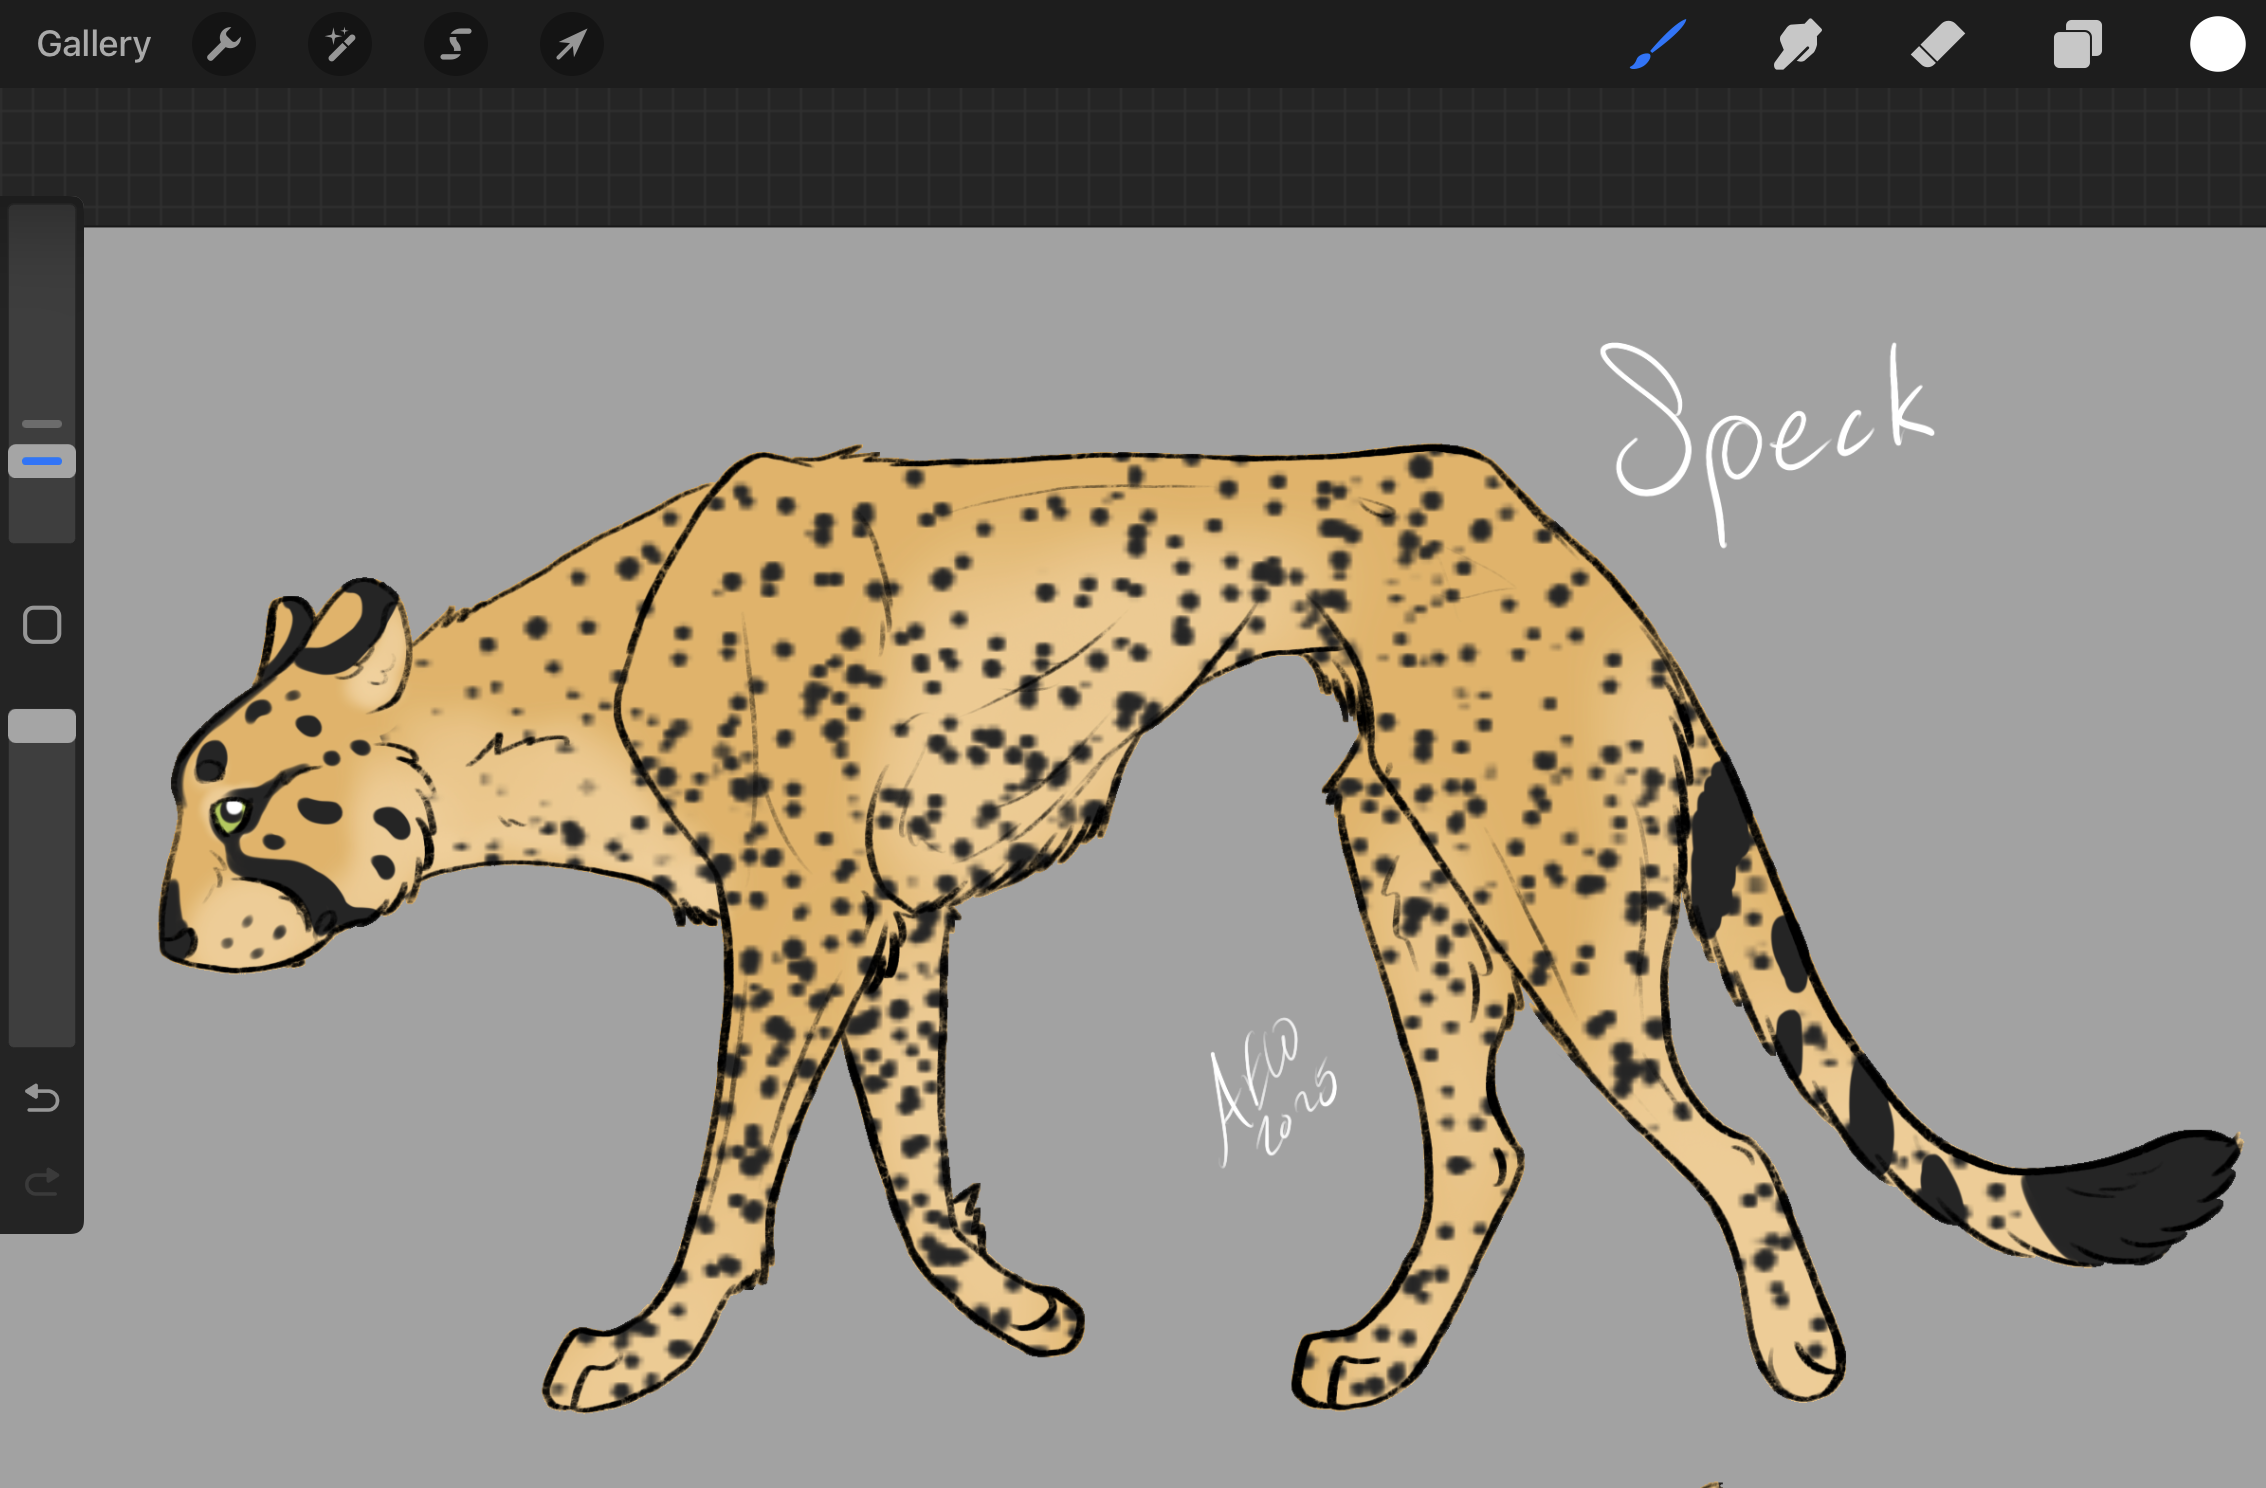Click the brush size slider handle

tap(42, 461)
